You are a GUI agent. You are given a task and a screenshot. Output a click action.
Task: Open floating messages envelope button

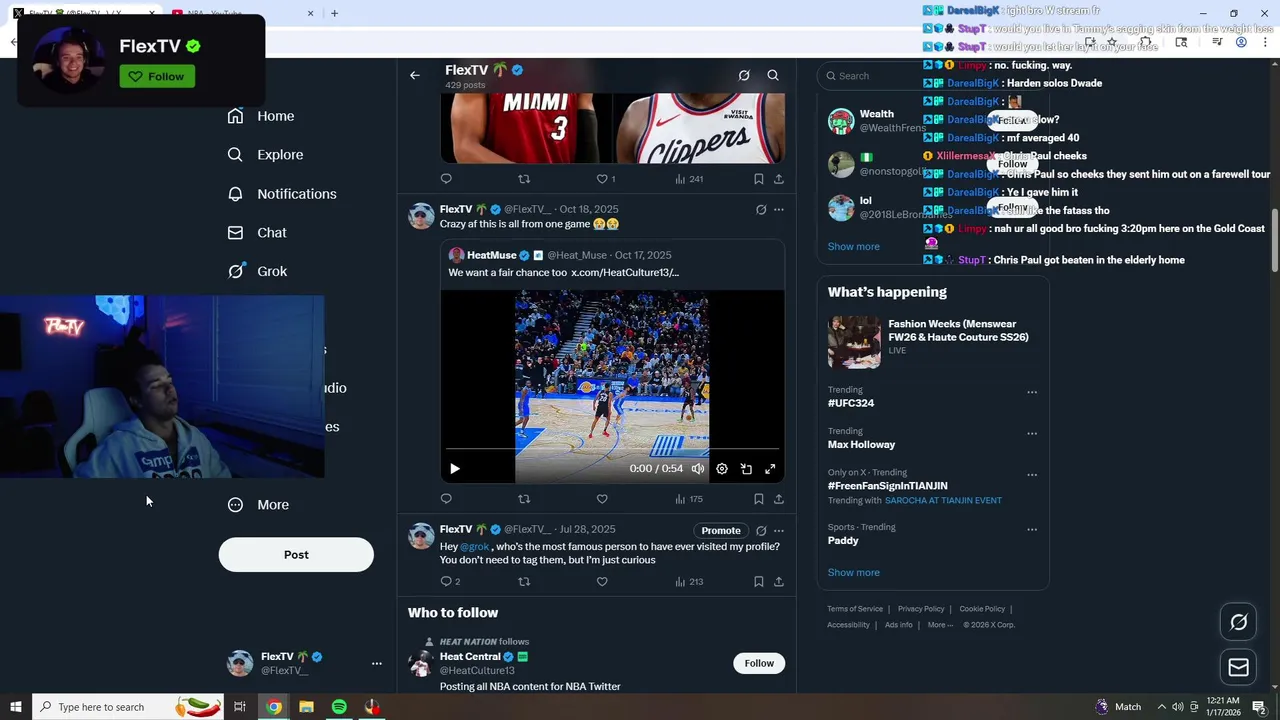pos(1238,667)
